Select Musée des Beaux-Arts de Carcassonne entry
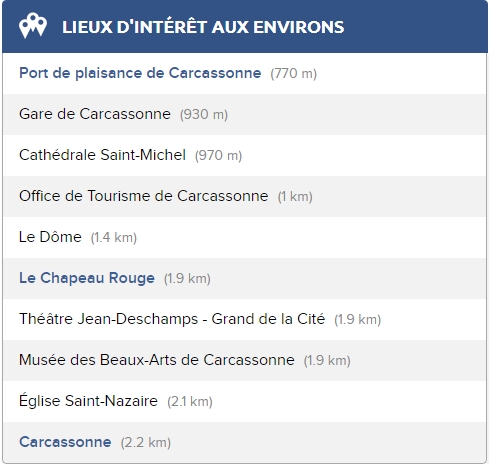The image size is (492, 464). point(157,360)
